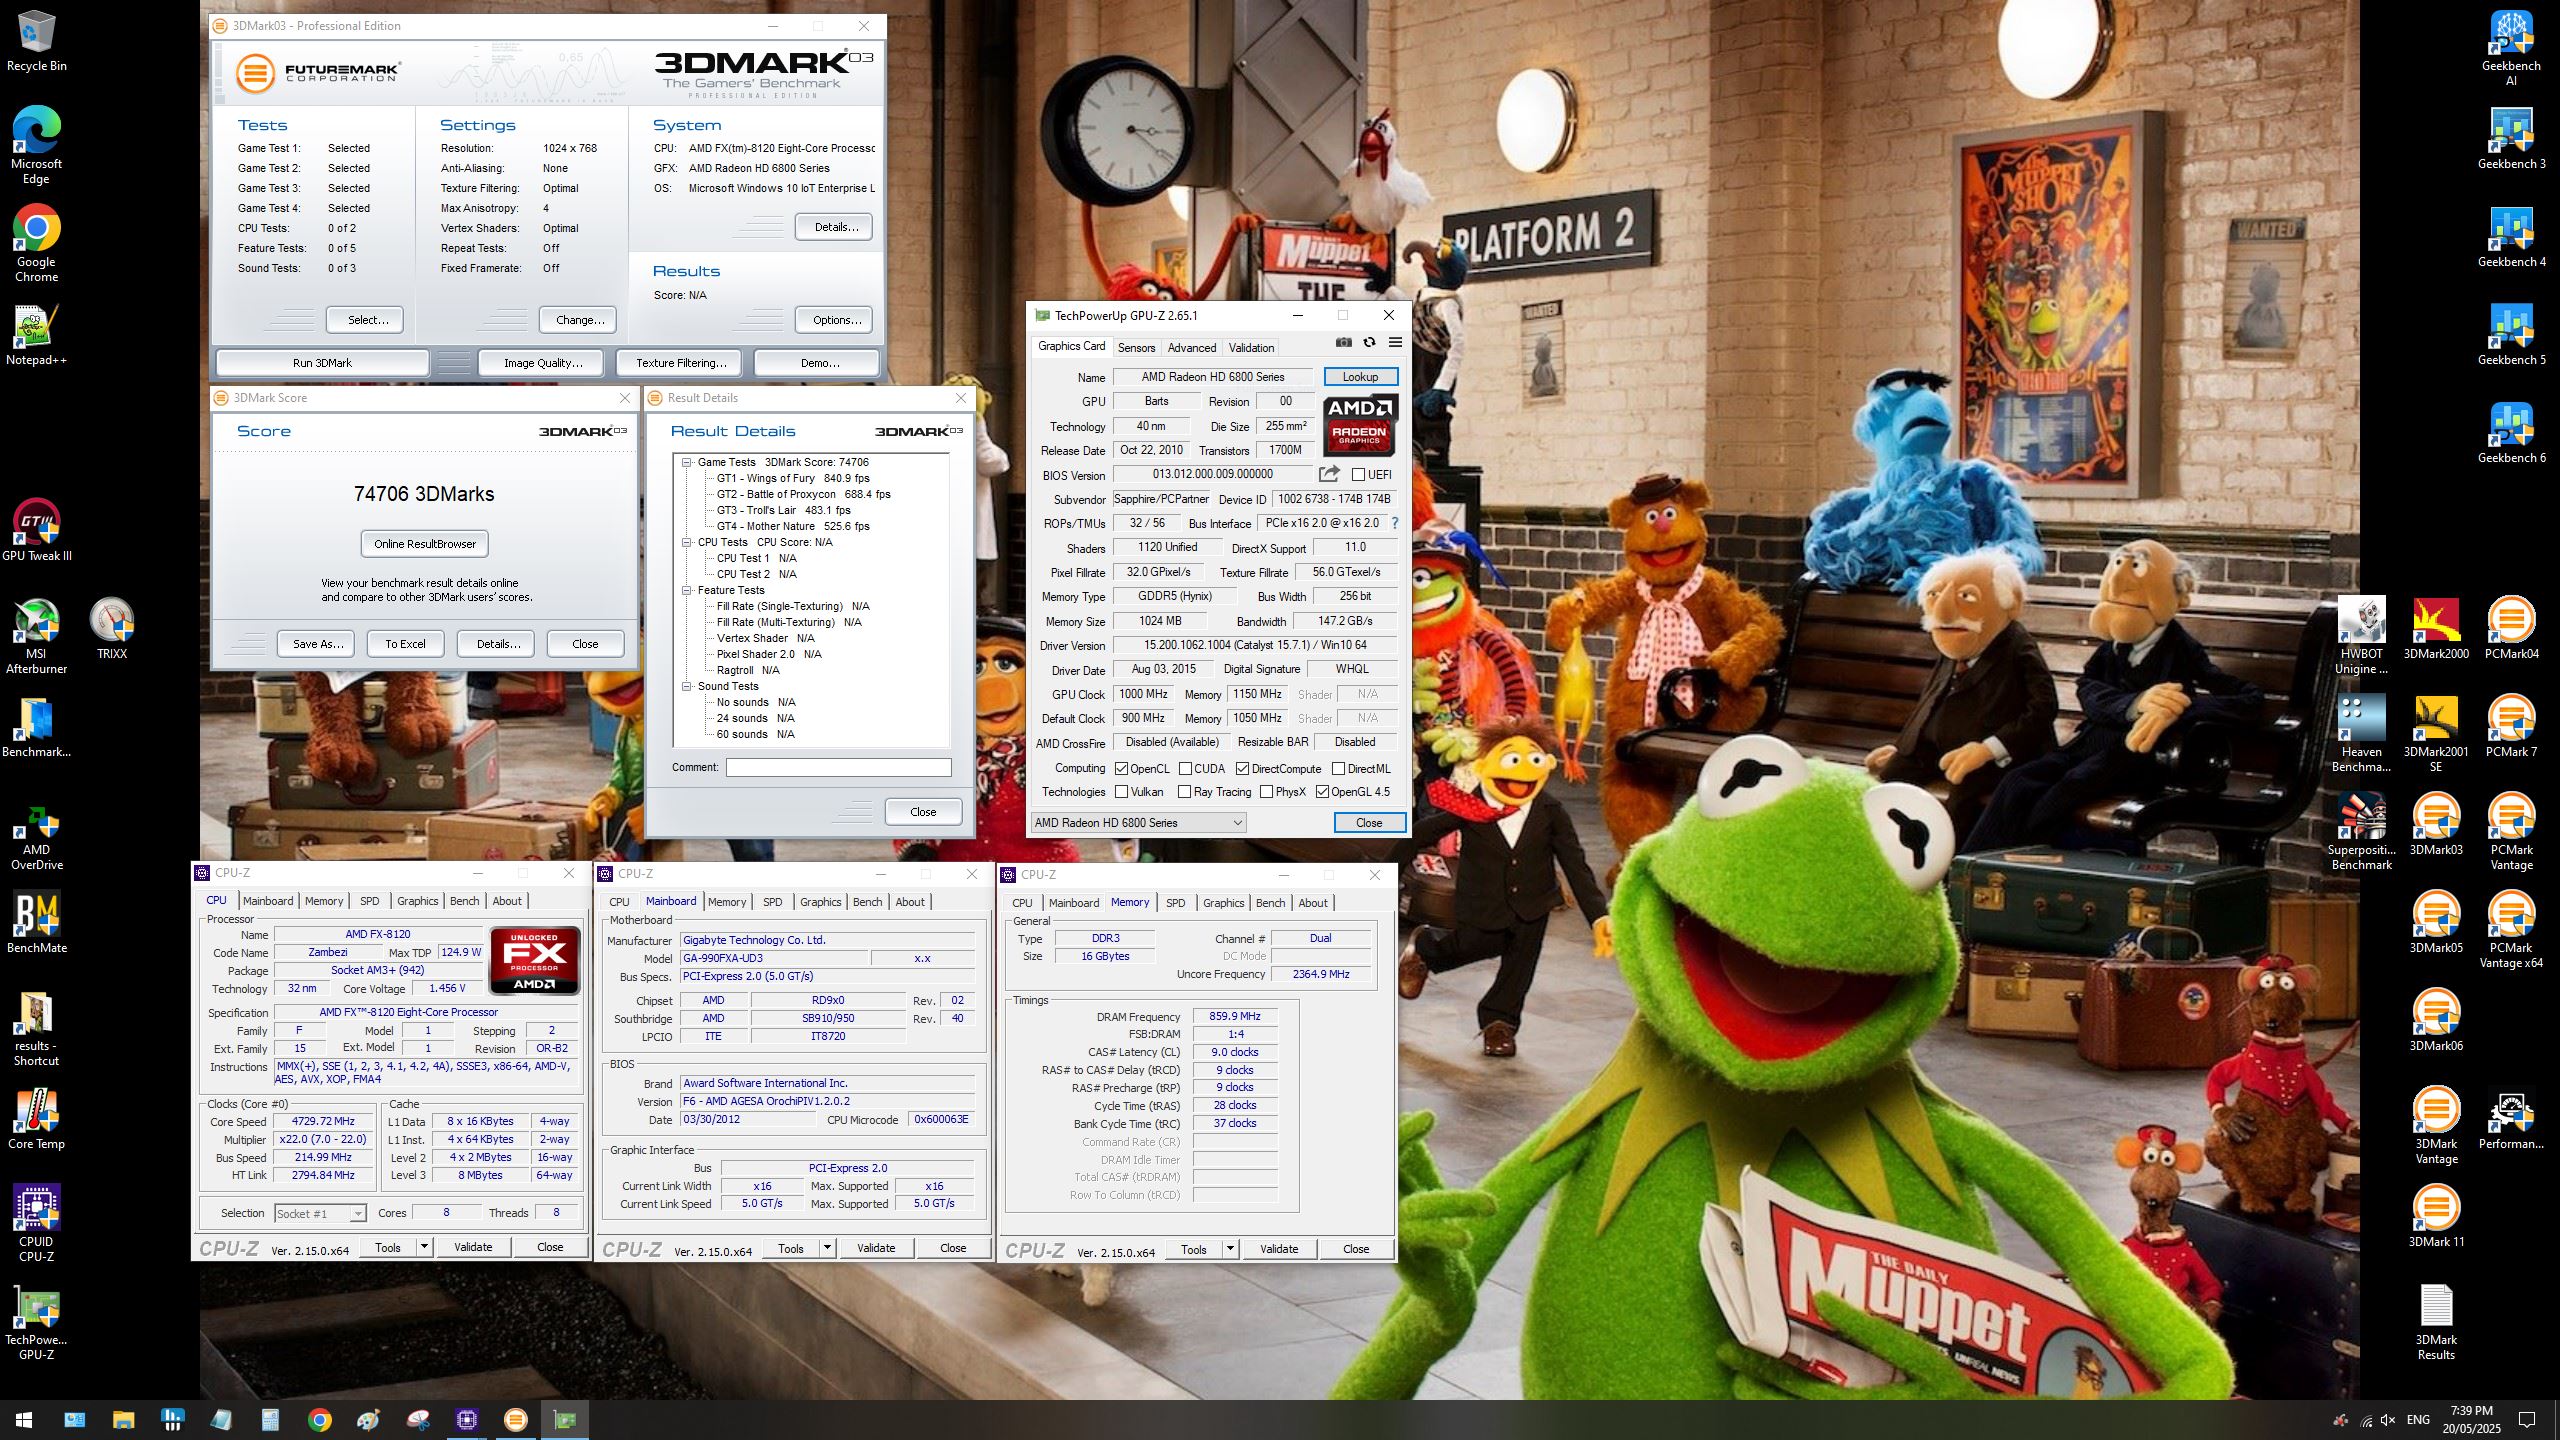The width and height of the screenshot is (2560, 1440).
Task: Toggle OpenGL 4.5 checkbox in GPU-Z
Action: point(1323,792)
